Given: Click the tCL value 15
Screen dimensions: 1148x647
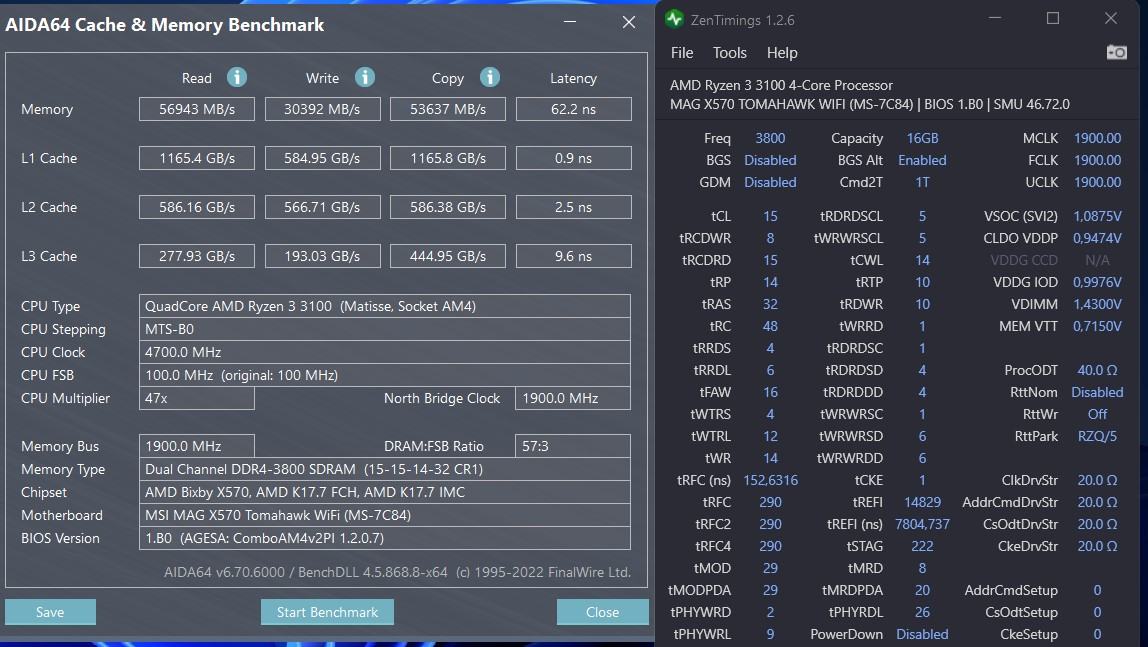Looking at the screenshot, I should tap(770, 217).
